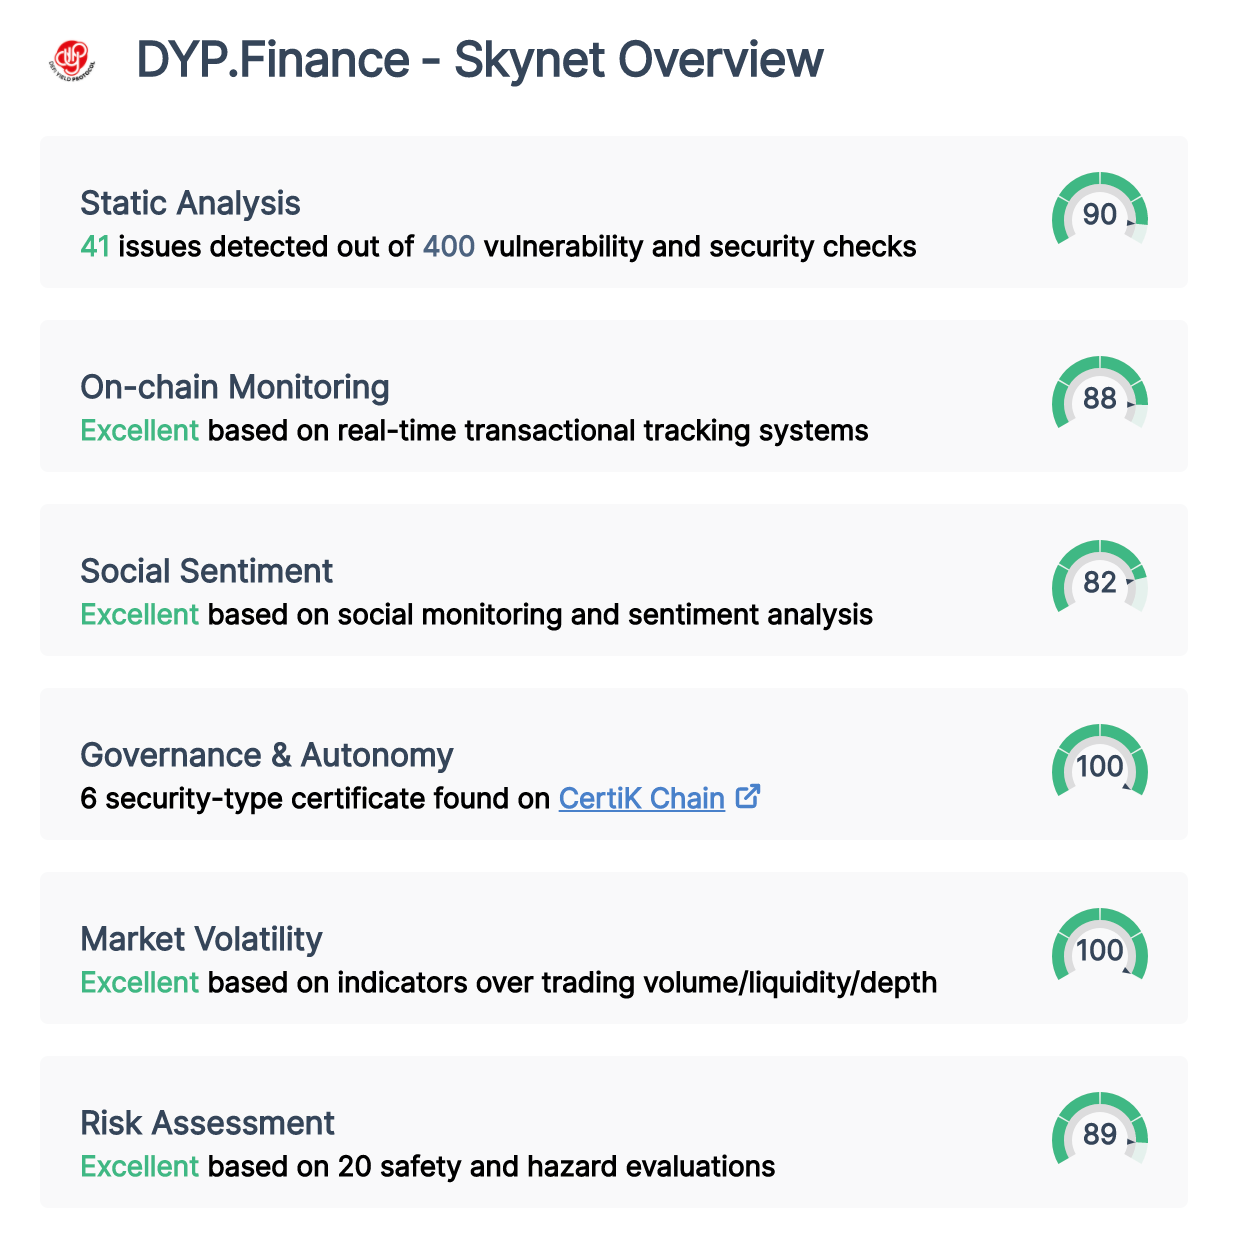
Task: Click the Market Volatility gauge showing 100
Action: click(x=1098, y=950)
